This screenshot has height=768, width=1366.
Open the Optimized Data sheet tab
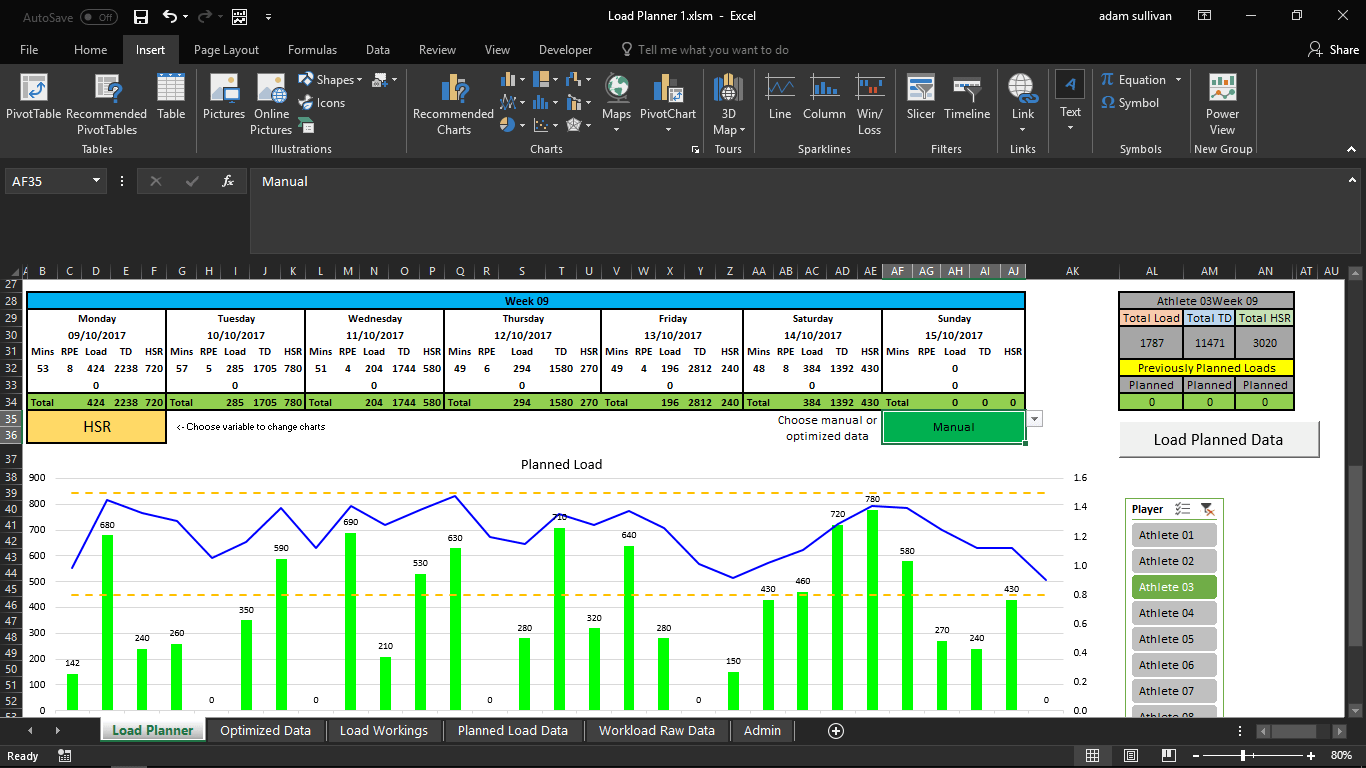(265, 731)
